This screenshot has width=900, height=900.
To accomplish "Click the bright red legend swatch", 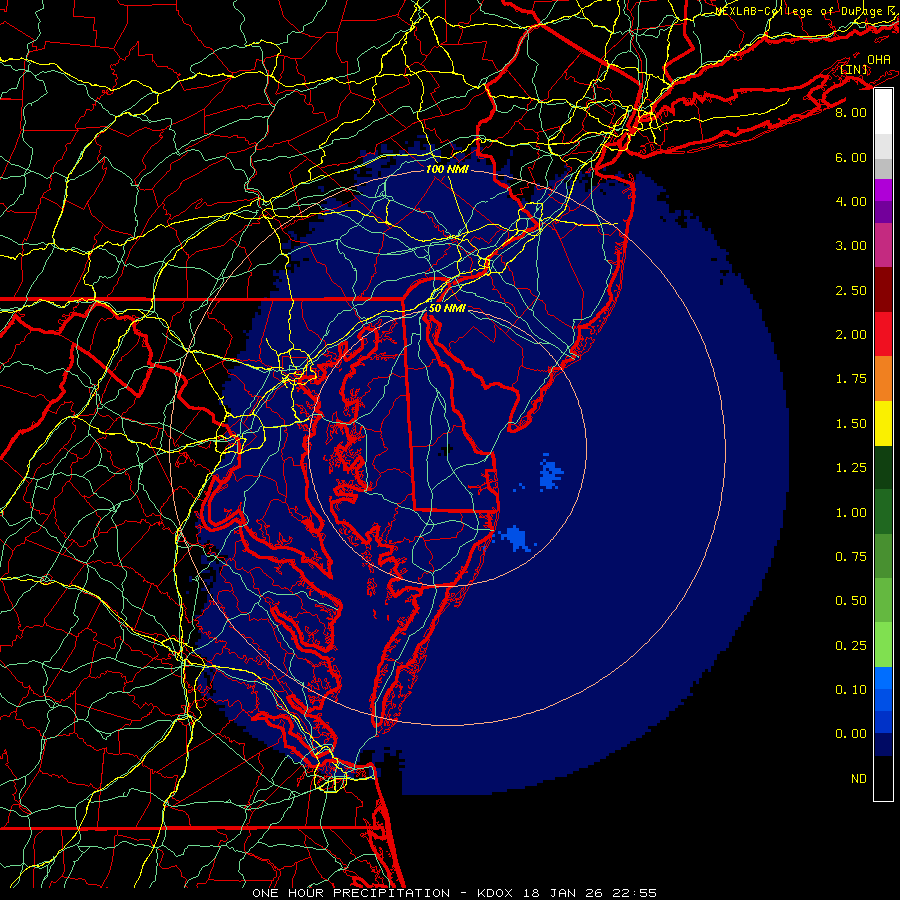I will [883, 334].
